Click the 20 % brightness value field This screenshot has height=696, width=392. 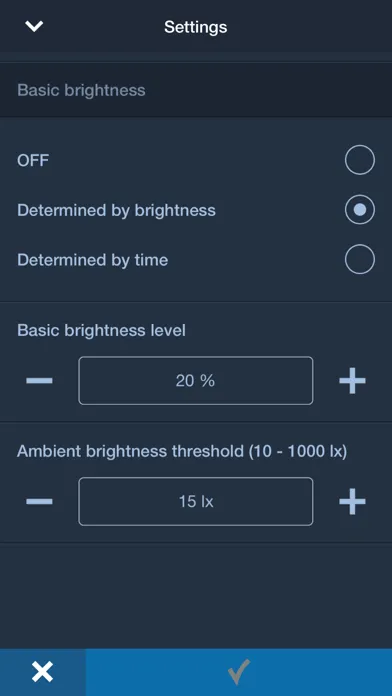[x=196, y=380]
